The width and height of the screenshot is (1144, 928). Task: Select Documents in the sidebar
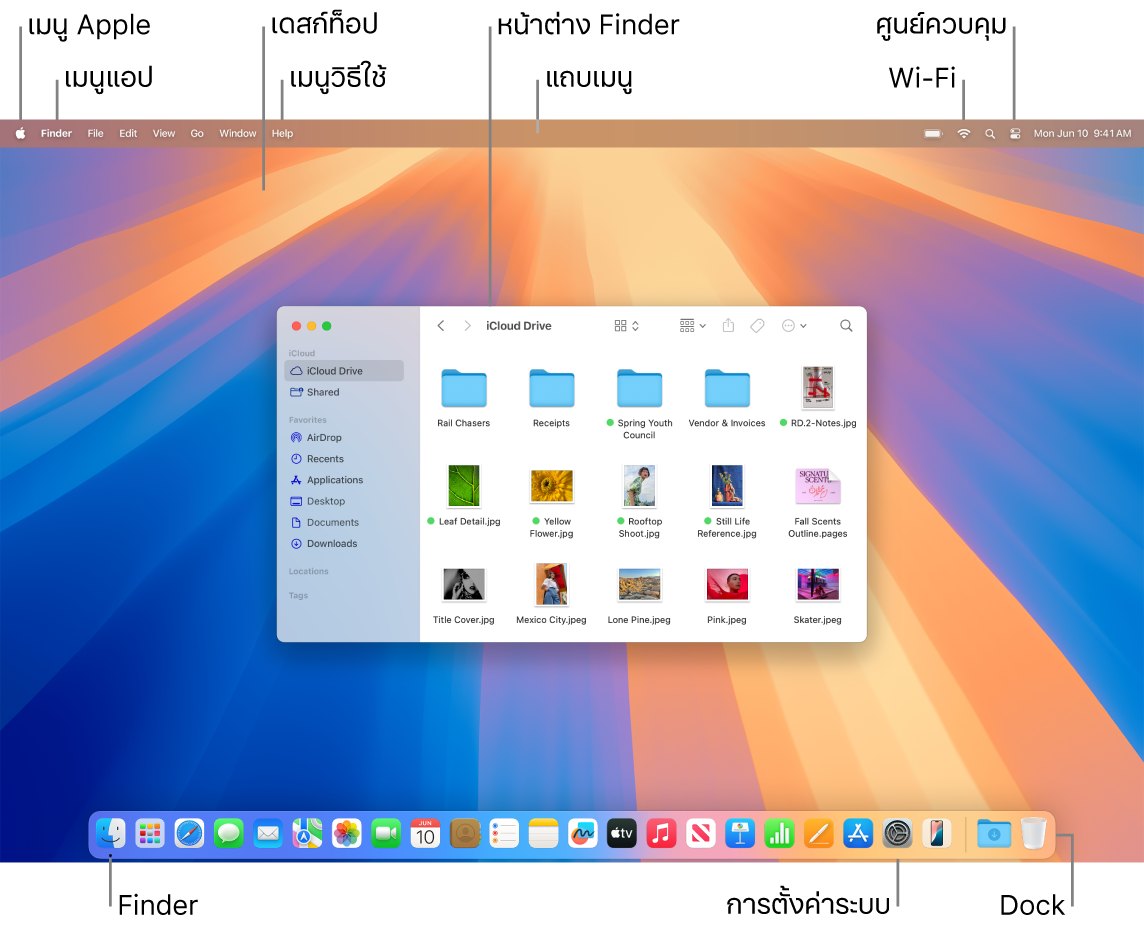click(344, 522)
